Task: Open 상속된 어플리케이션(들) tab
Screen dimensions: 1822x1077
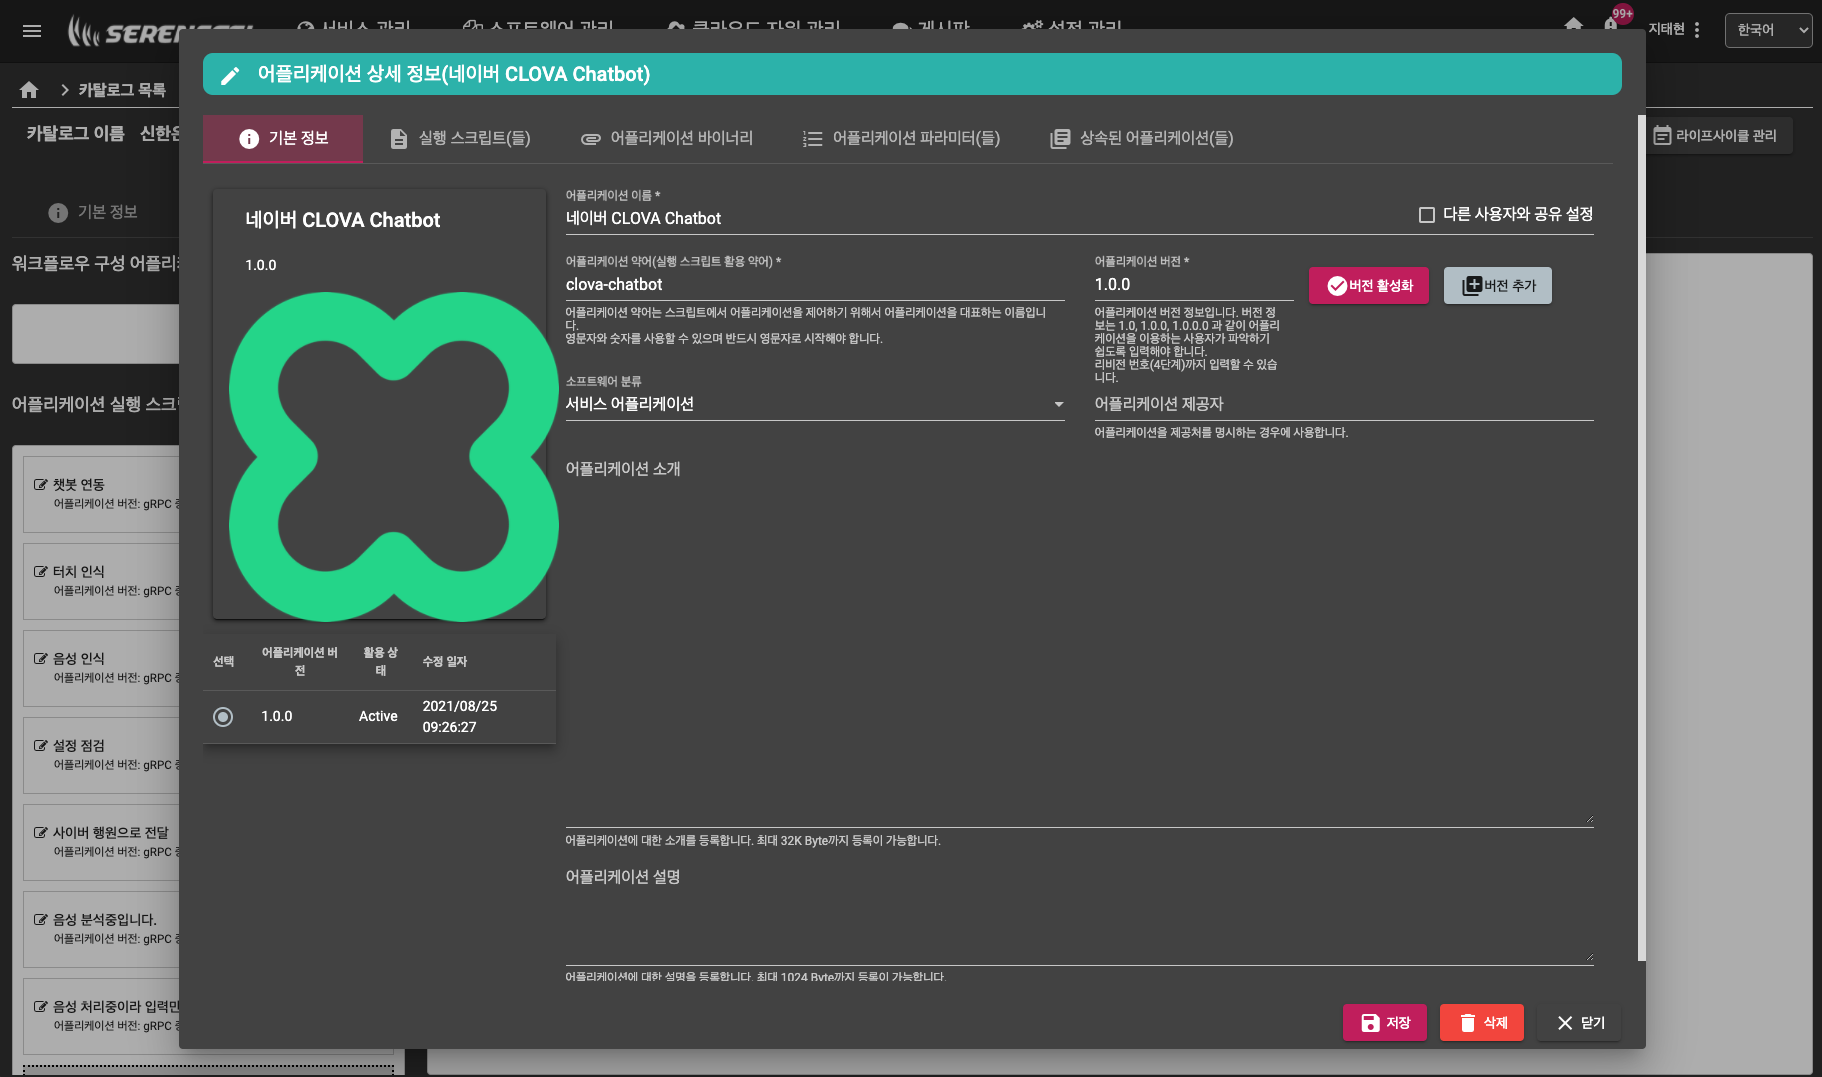Action: (1141, 138)
